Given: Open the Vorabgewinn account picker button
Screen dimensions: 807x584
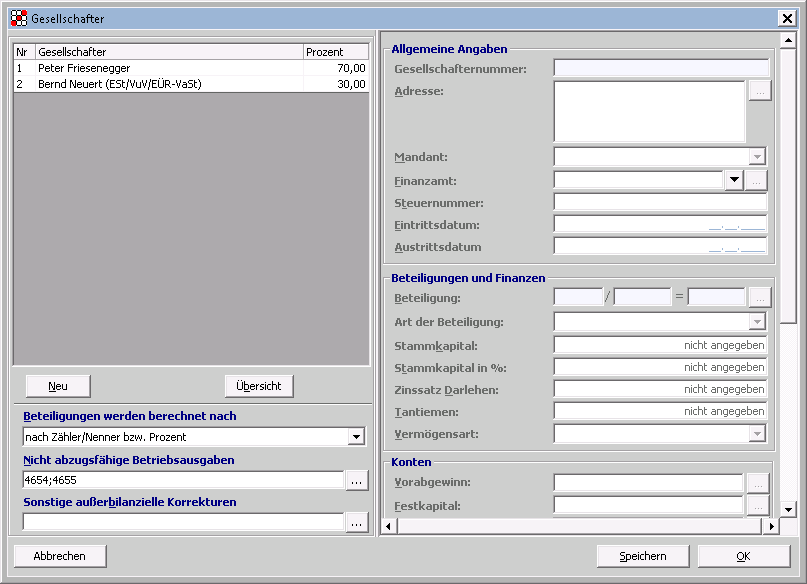Looking at the screenshot, I should click(x=758, y=483).
